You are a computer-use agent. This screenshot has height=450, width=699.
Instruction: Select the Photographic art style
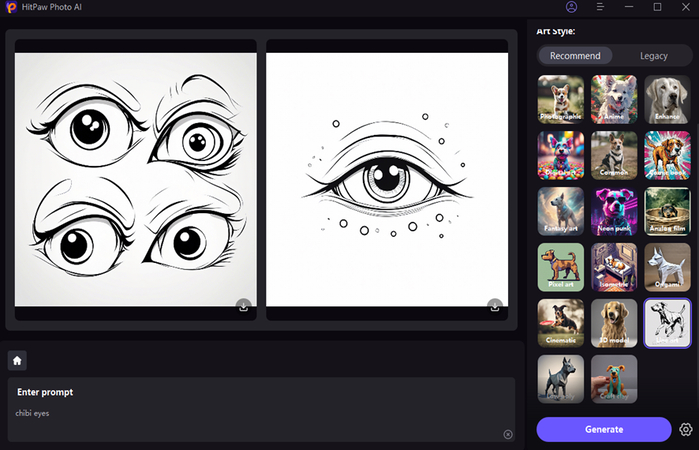pos(561,99)
